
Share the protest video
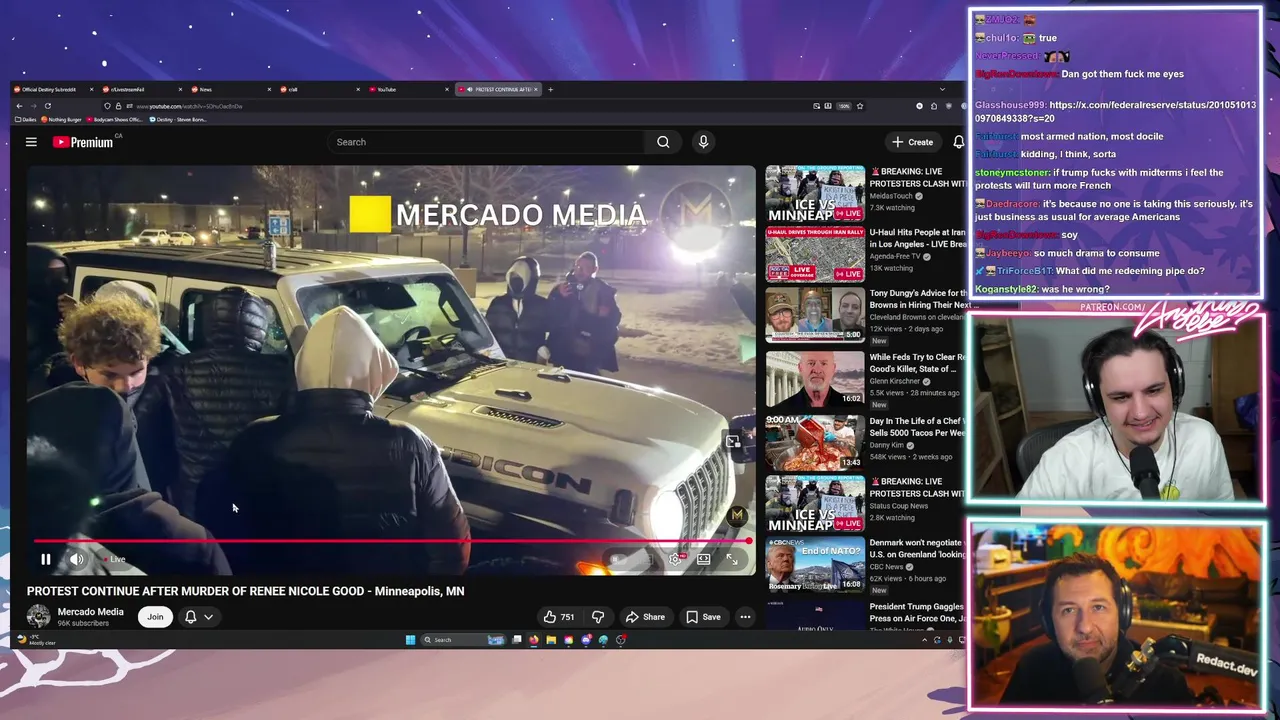tap(645, 617)
